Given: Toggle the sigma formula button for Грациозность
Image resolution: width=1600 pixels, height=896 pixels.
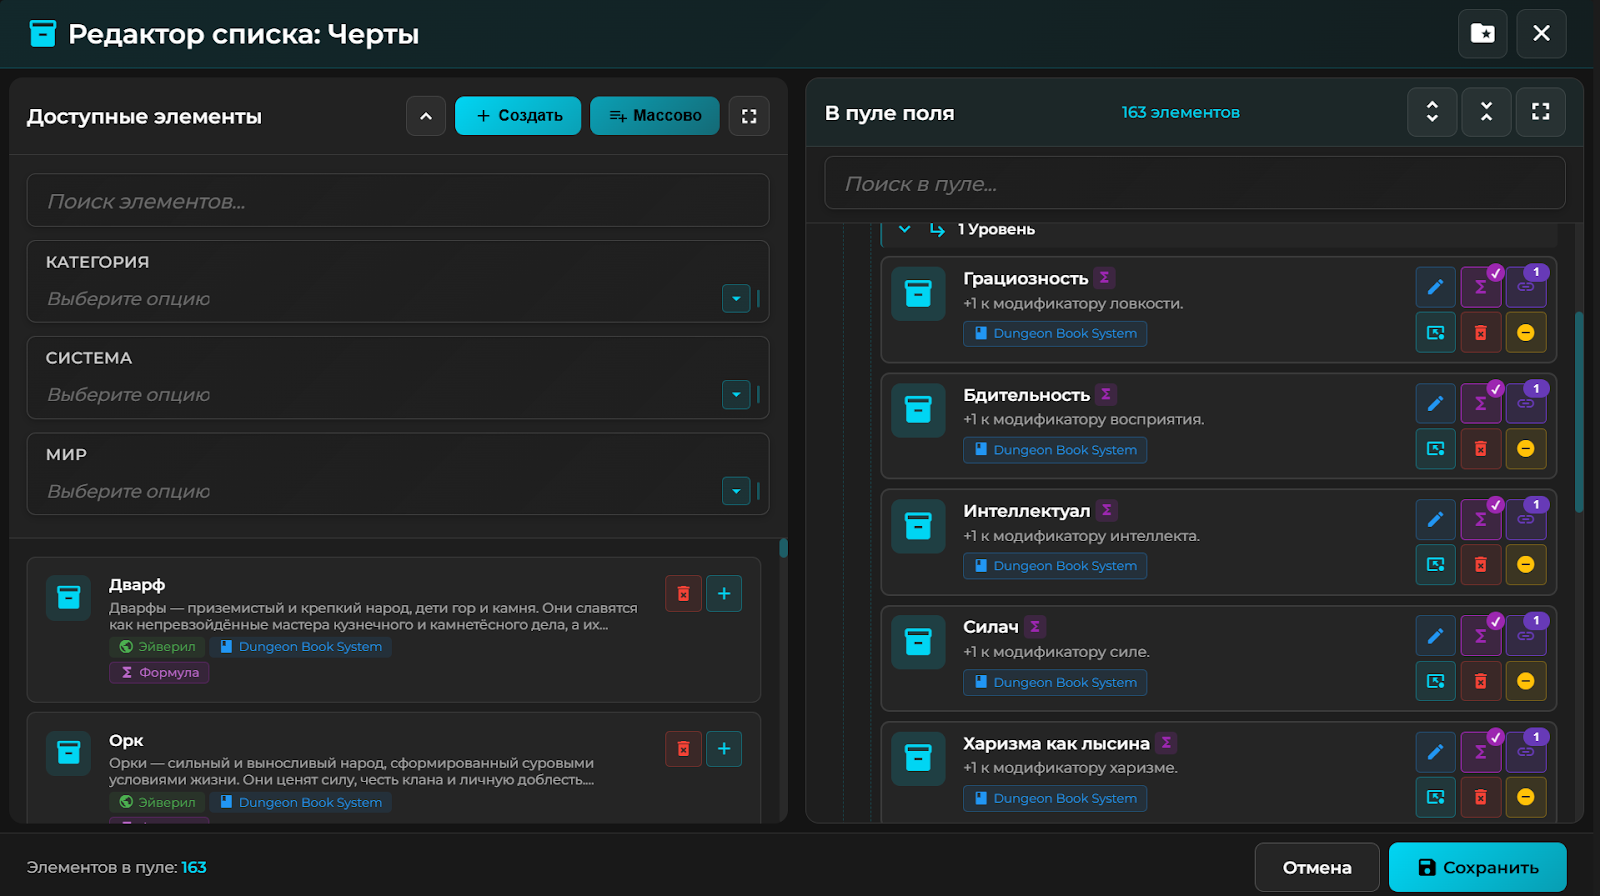Looking at the screenshot, I should point(1480,287).
